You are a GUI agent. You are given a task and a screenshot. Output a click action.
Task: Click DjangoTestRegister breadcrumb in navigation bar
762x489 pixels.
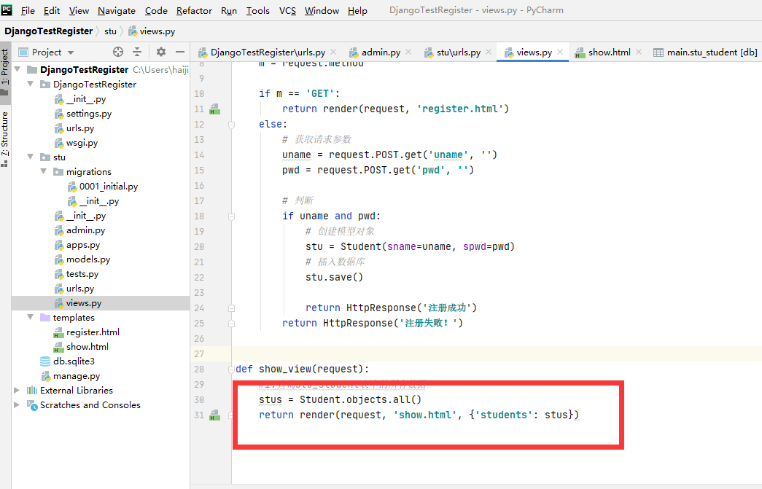point(49,31)
